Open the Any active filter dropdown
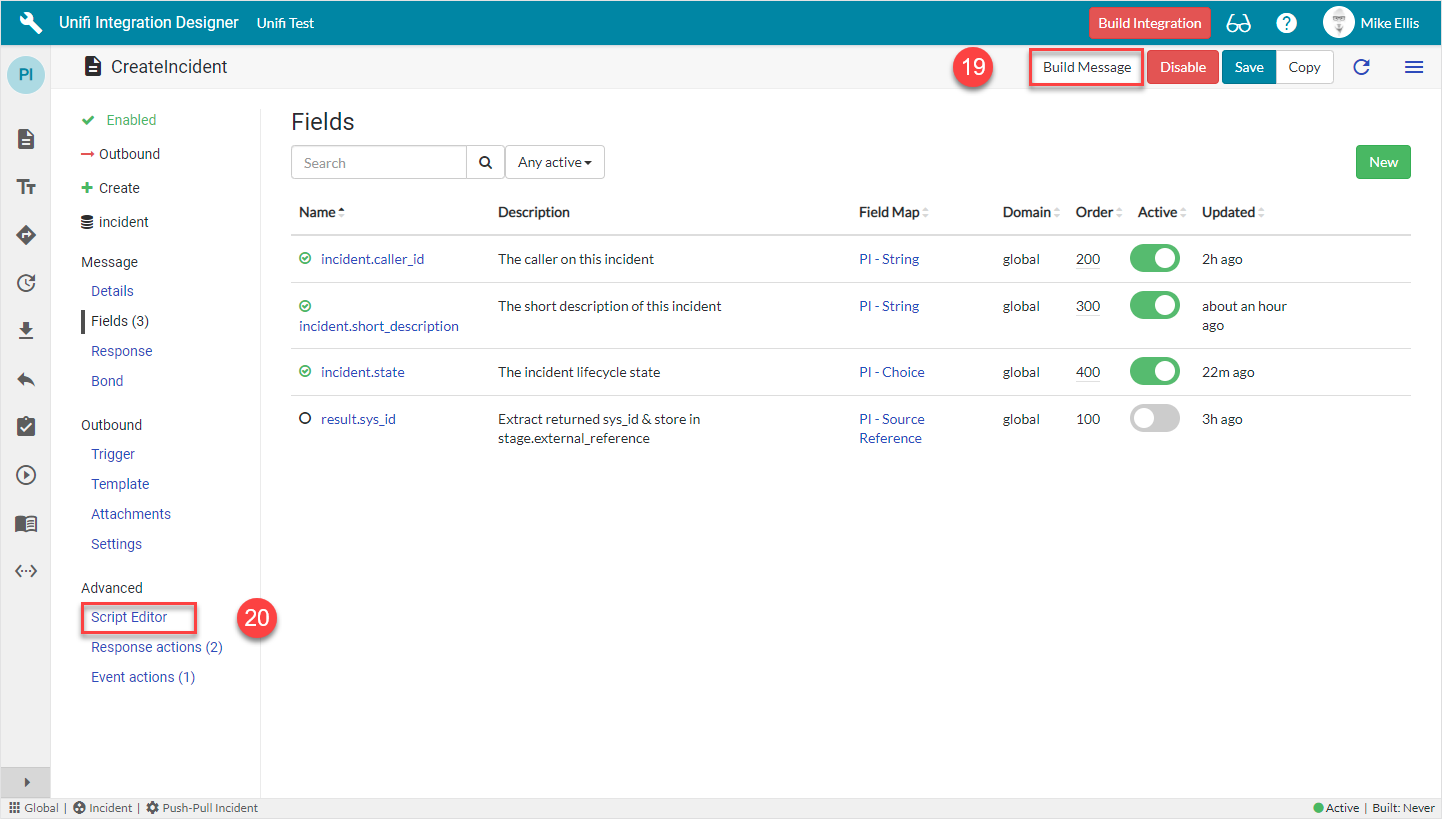Screen dimensions: 1442x819 (554, 163)
